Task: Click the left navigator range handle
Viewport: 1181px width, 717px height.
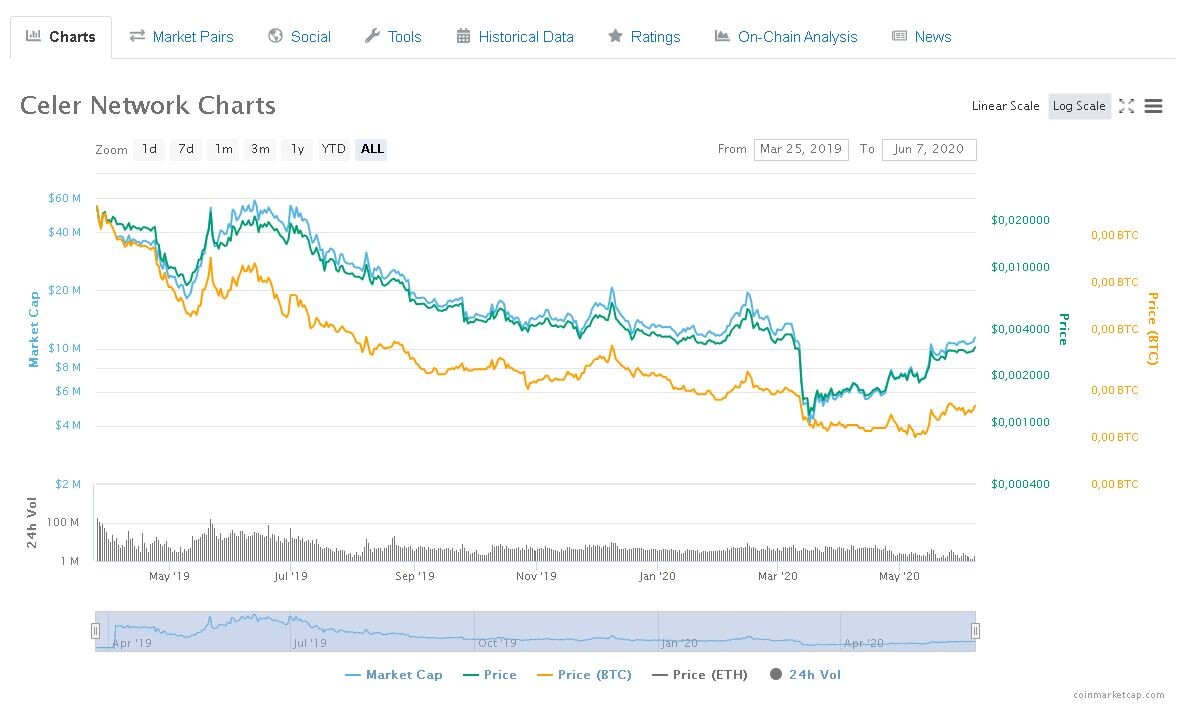Action: [x=96, y=631]
